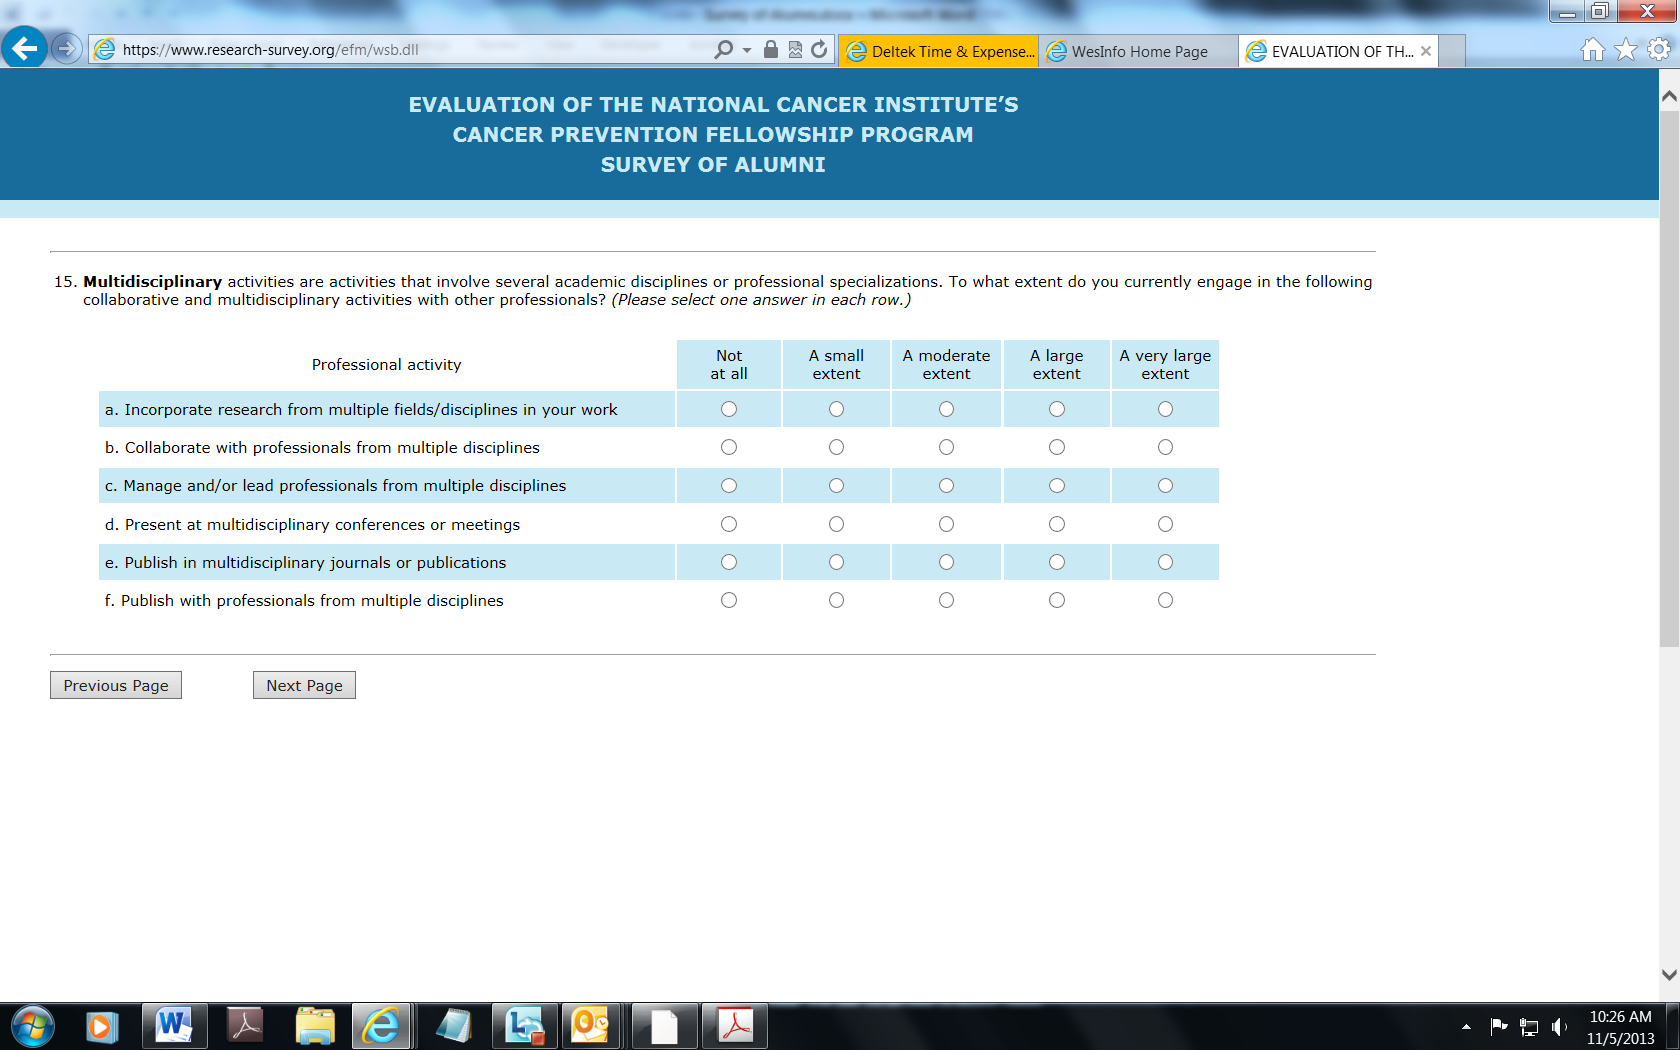Image resolution: width=1680 pixels, height=1050 pixels.
Task: Show hidden system tray icons arrow
Action: 1466,1027
